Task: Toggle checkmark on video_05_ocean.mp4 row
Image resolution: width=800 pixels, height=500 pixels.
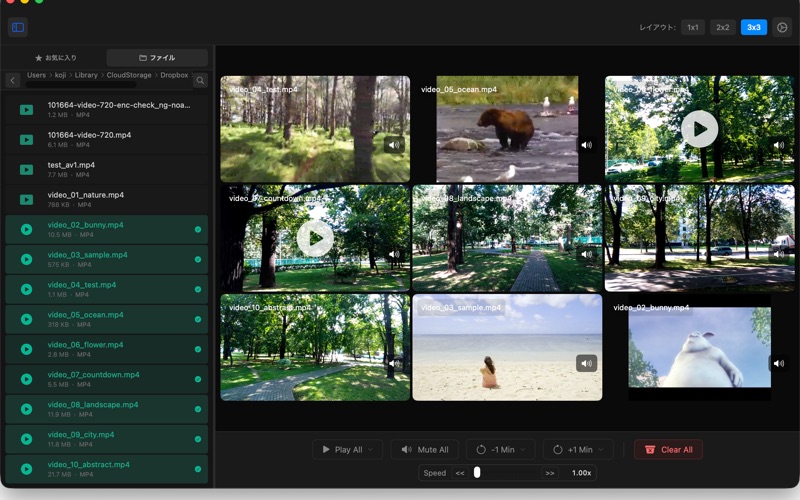Action: tap(197, 319)
